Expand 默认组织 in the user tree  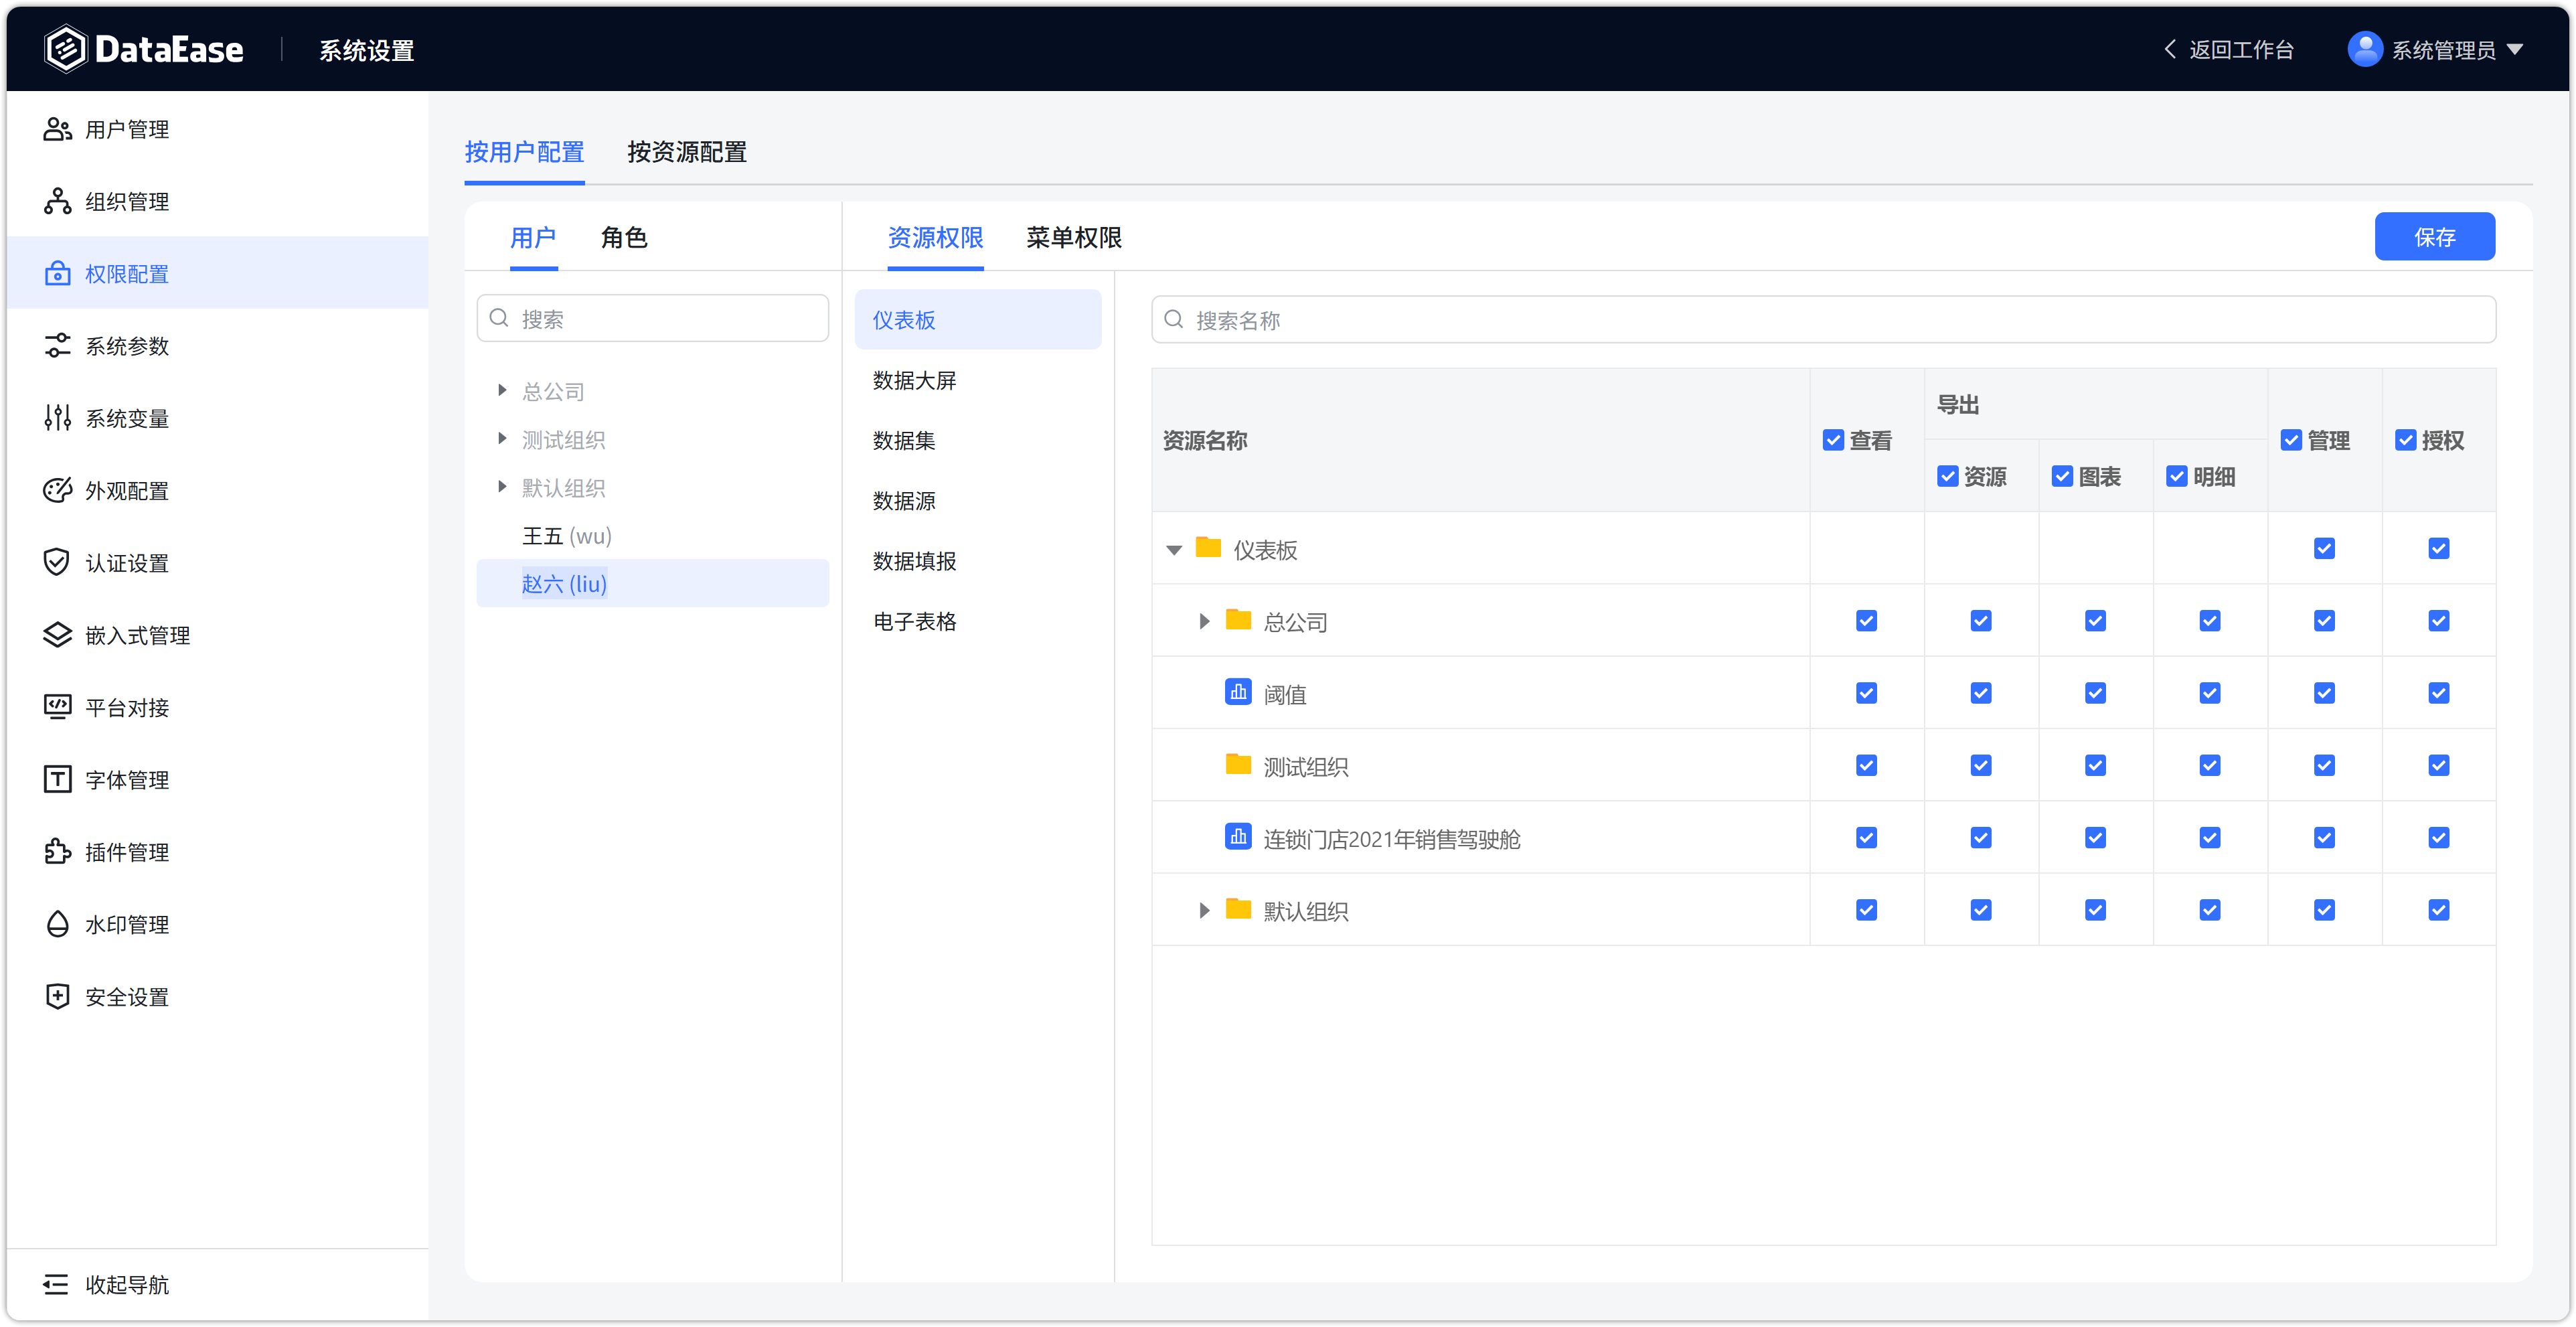click(x=502, y=486)
